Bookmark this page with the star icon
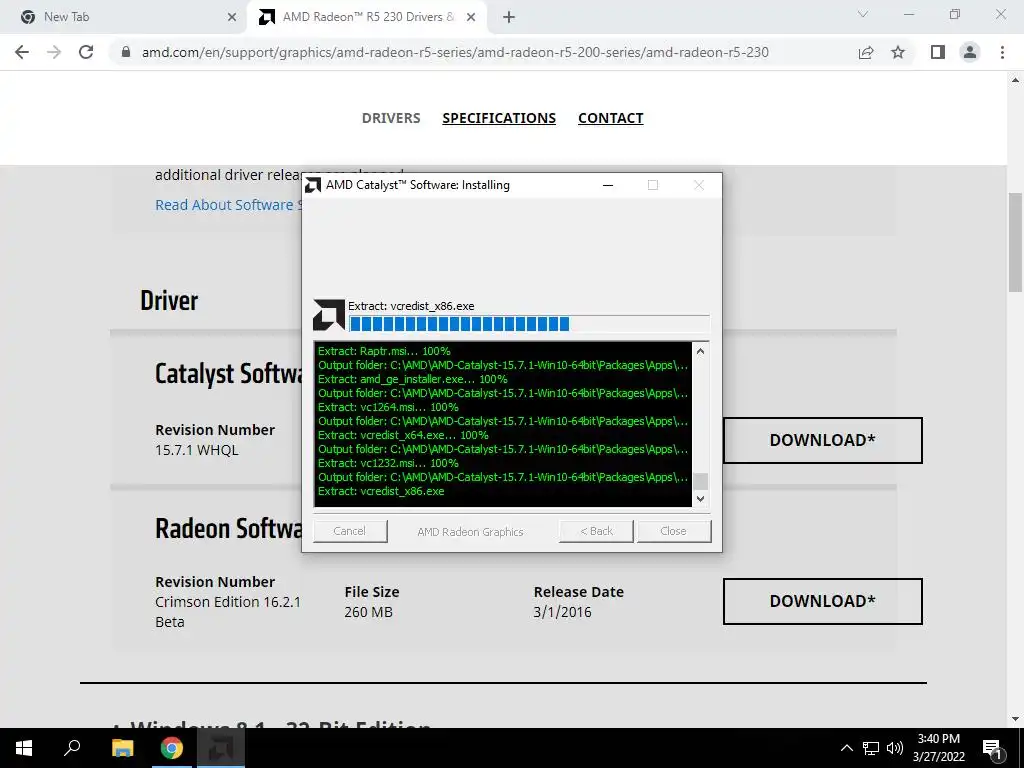Viewport: 1024px width, 768px height. pyautogui.click(x=898, y=52)
